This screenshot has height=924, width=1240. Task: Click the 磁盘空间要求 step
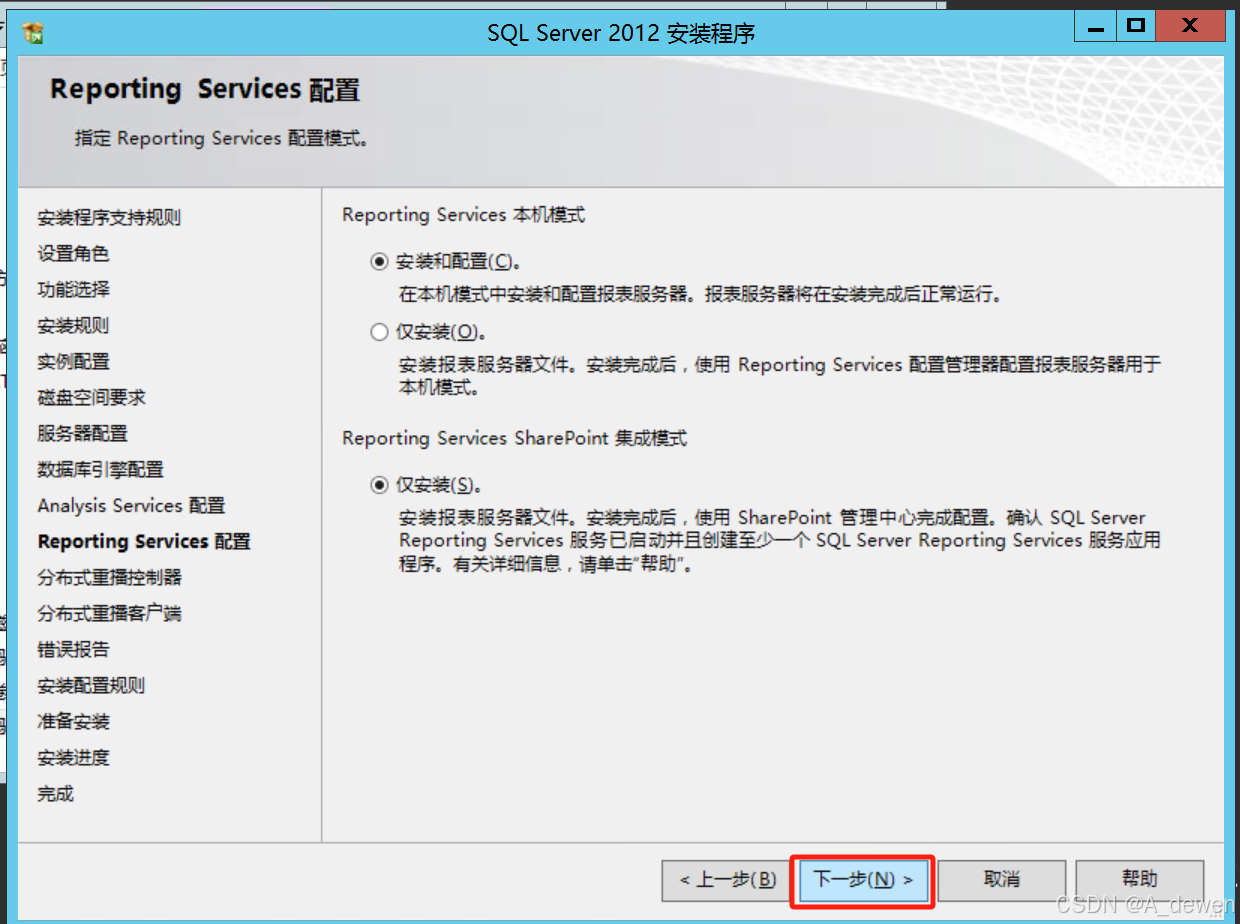click(x=91, y=398)
